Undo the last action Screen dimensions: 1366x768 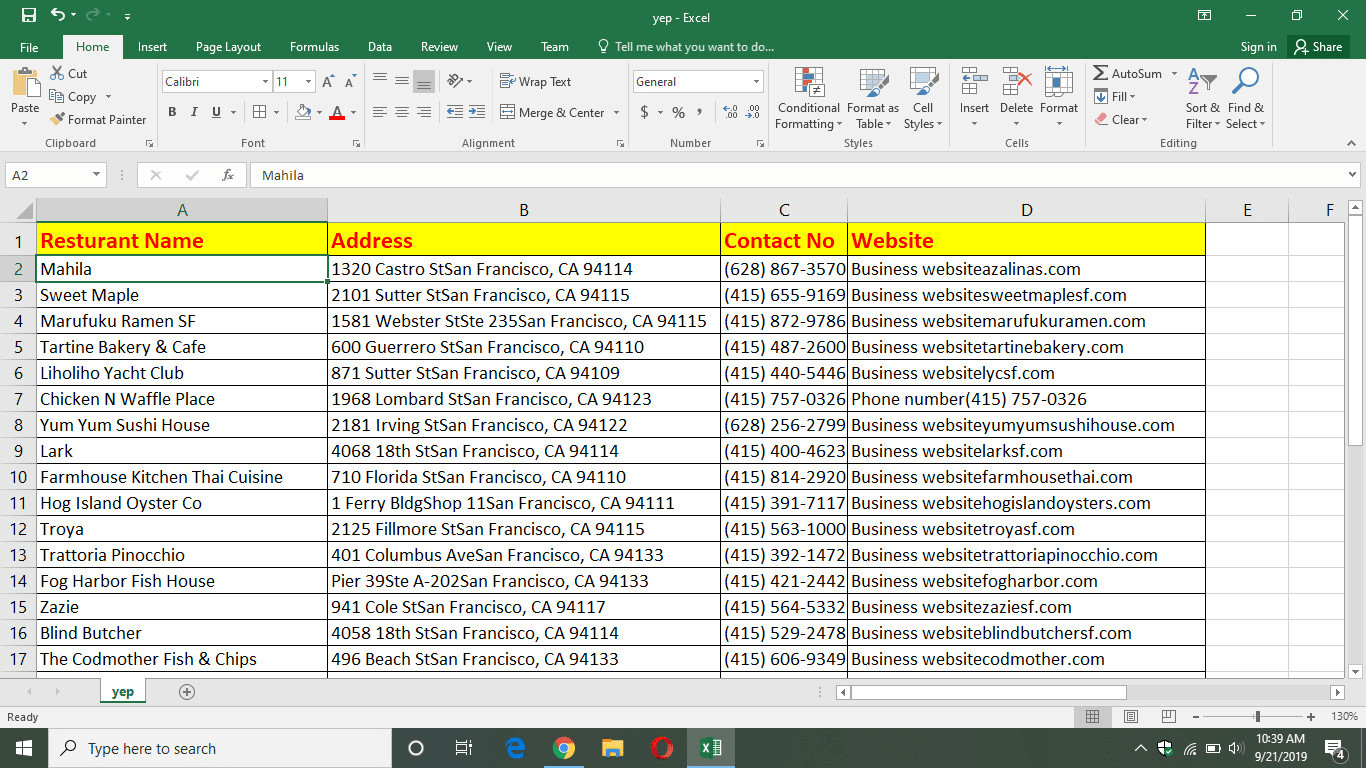coord(58,16)
